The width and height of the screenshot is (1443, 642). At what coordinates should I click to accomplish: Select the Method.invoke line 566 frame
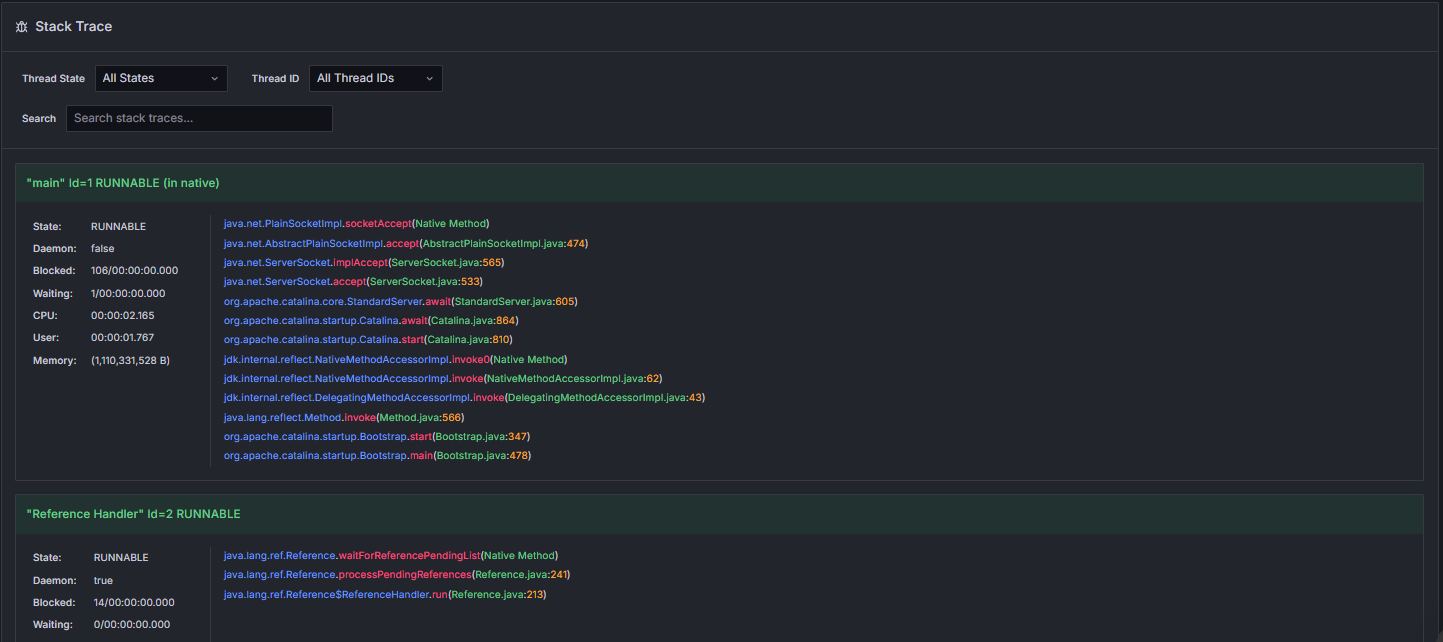point(343,417)
